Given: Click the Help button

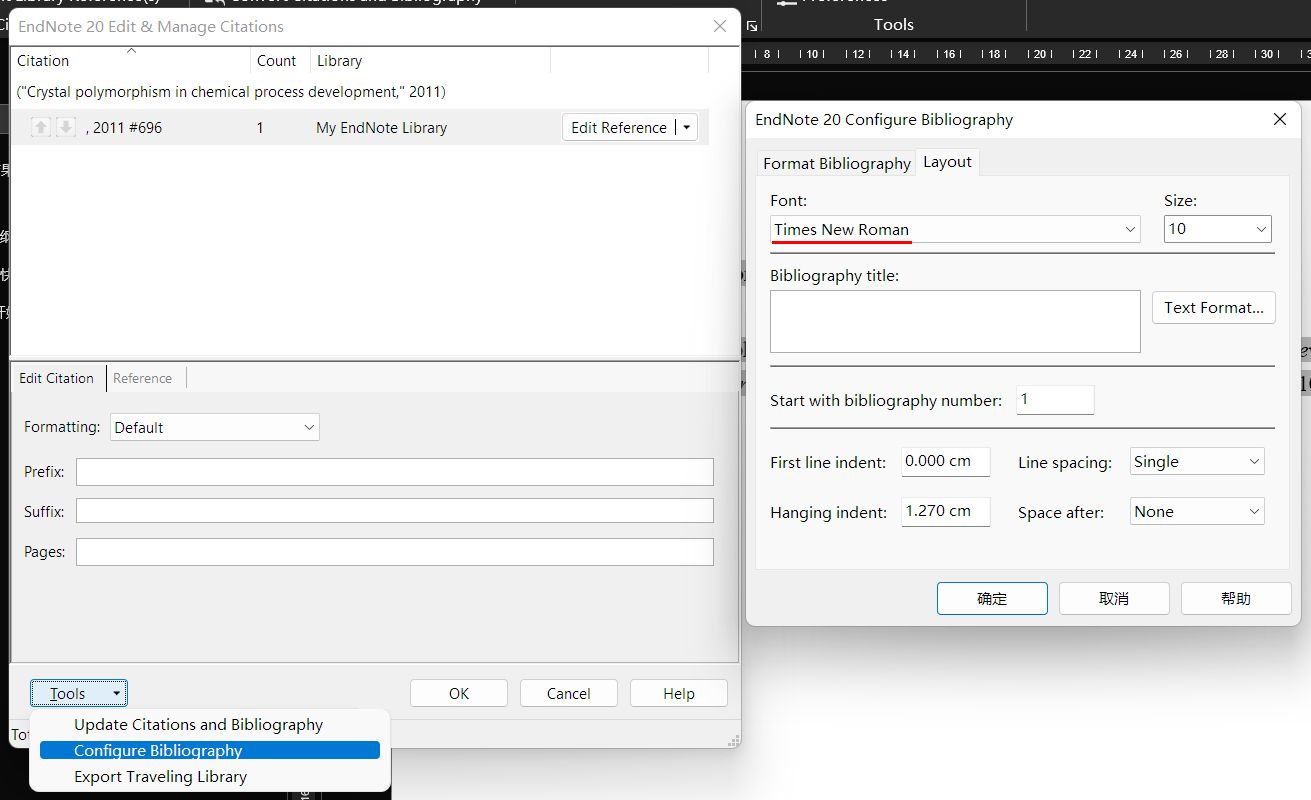Looking at the screenshot, I should (x=679, y=693).
